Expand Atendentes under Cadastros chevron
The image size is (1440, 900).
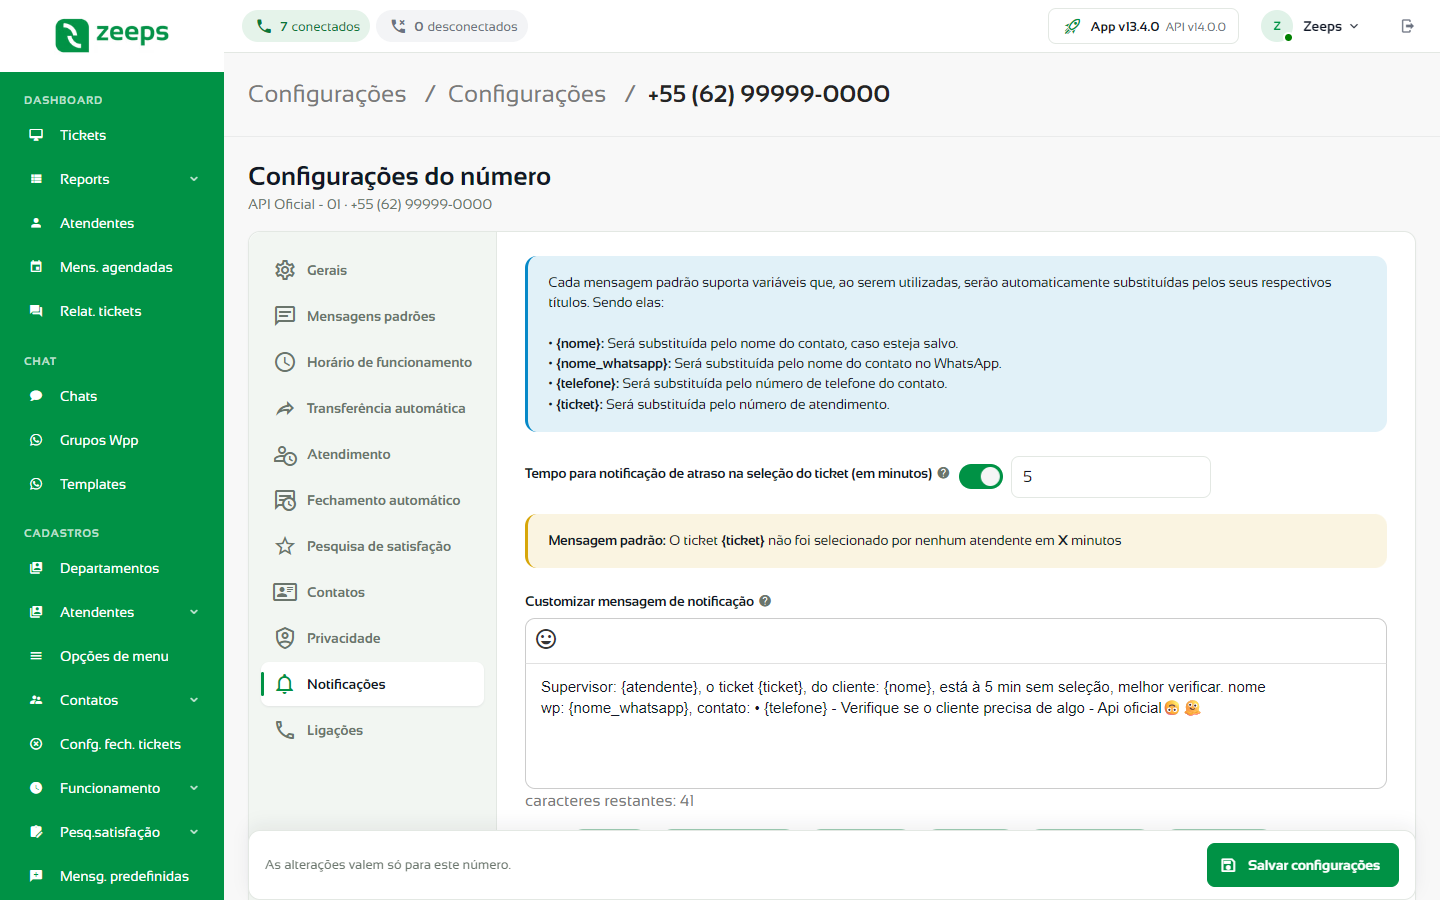(x=194, y=612)
